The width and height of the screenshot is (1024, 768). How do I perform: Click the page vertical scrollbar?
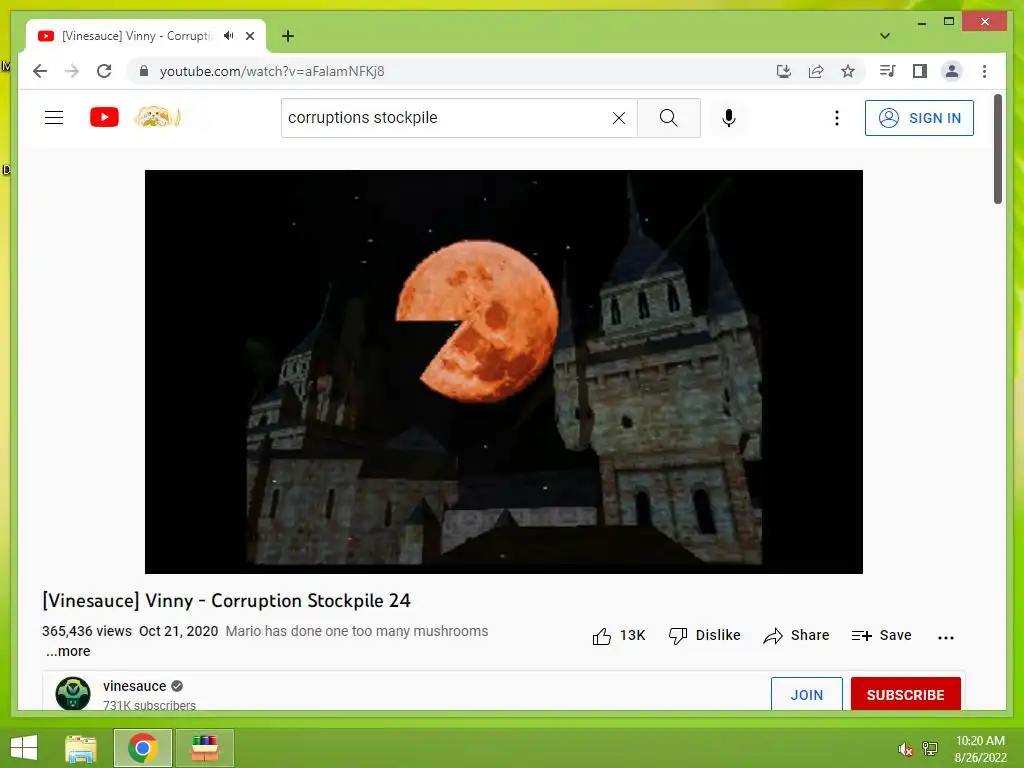(997, 149)
